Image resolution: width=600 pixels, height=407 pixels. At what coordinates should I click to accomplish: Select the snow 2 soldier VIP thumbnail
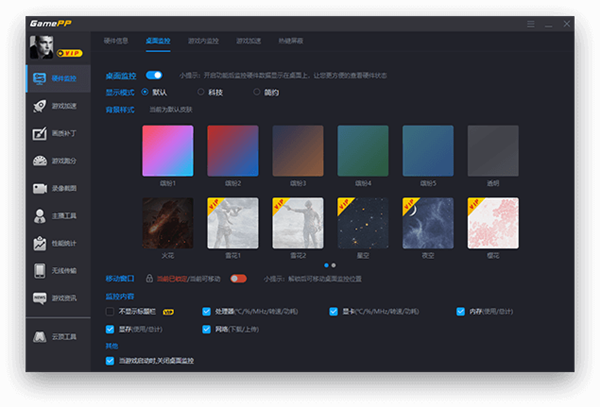click(298, 223)
